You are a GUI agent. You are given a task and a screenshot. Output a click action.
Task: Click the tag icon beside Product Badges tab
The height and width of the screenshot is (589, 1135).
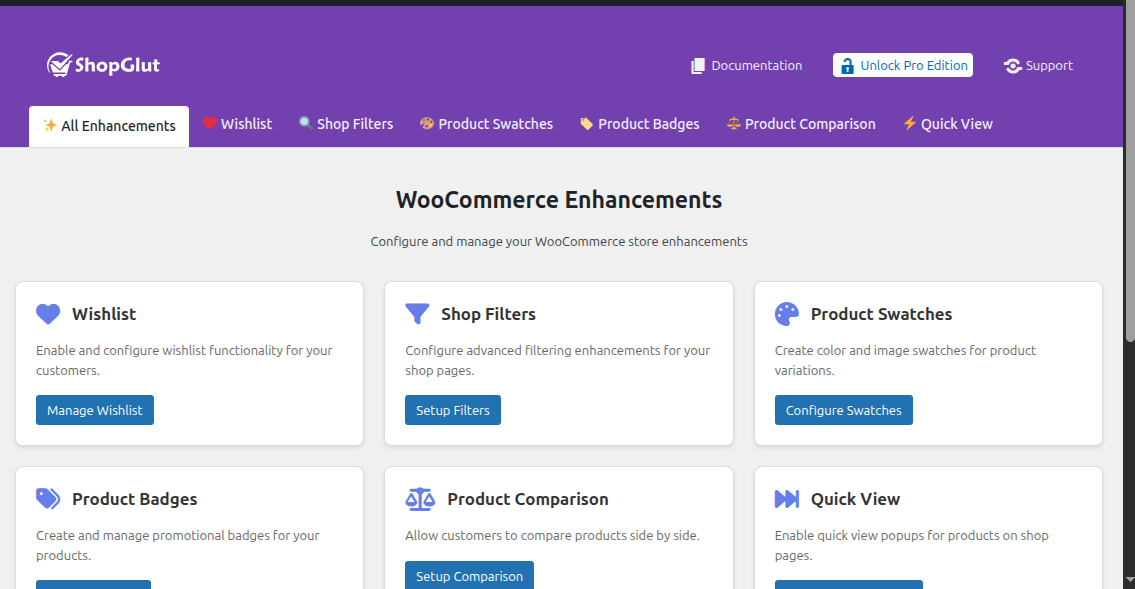[586, 124]
